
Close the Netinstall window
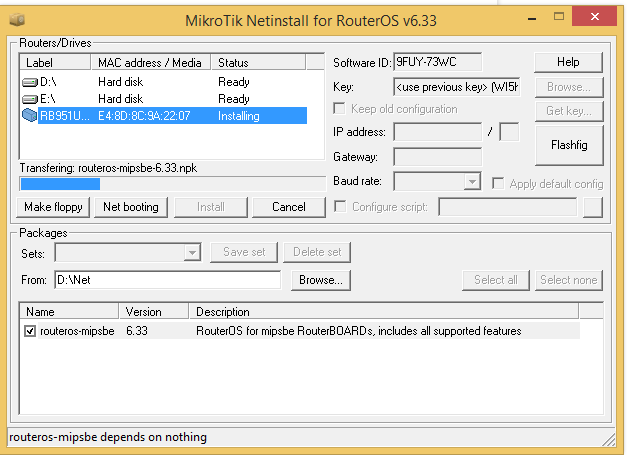click(x=595, y=16)
